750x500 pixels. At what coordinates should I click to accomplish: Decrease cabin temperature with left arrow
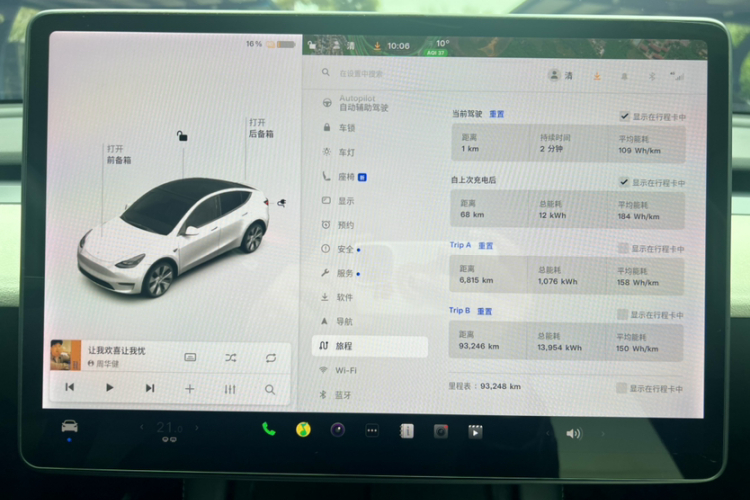click(x=142, y=426)
